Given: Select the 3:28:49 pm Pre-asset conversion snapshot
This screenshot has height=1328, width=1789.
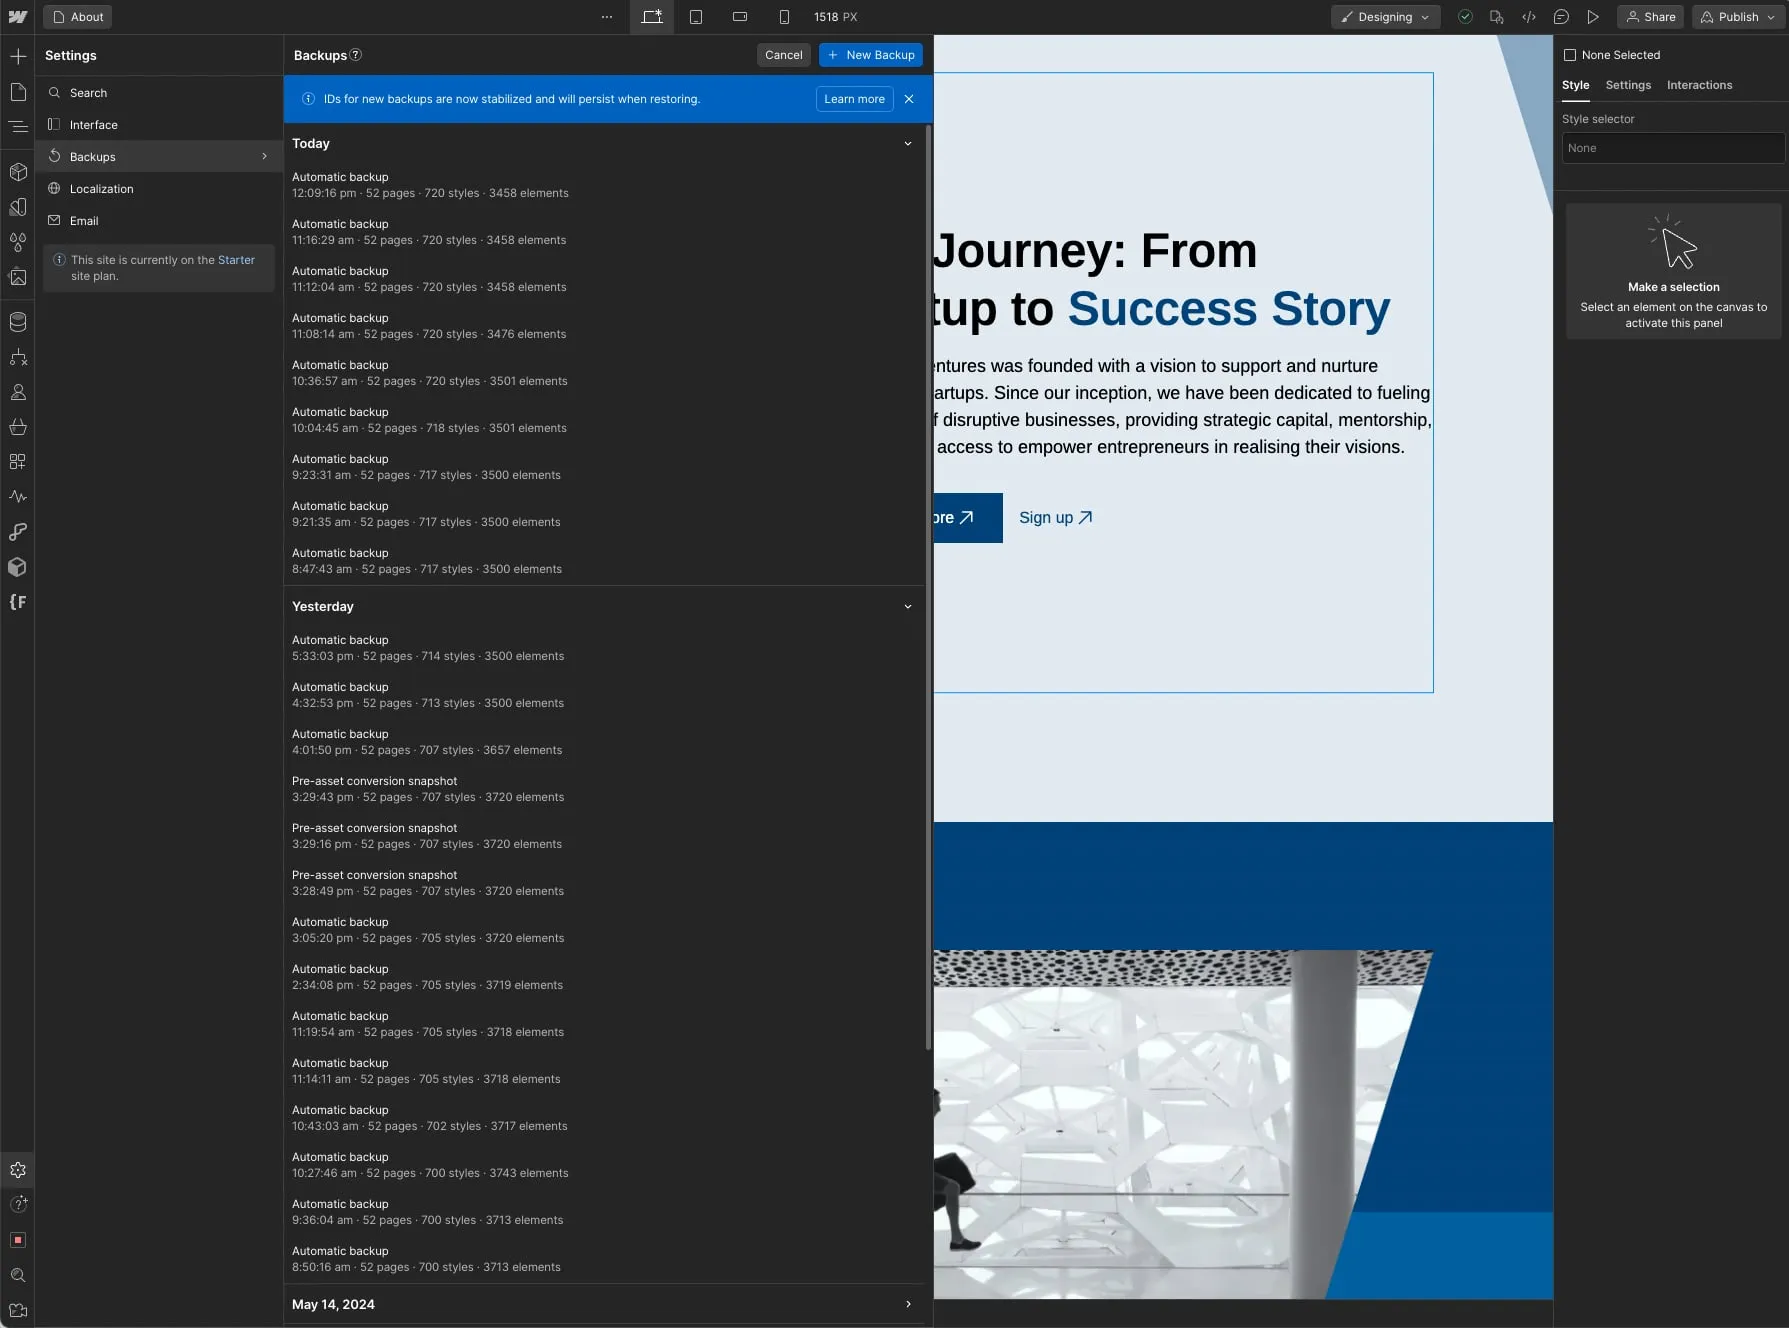Looking at the screenshot, I should pos(604,883).
